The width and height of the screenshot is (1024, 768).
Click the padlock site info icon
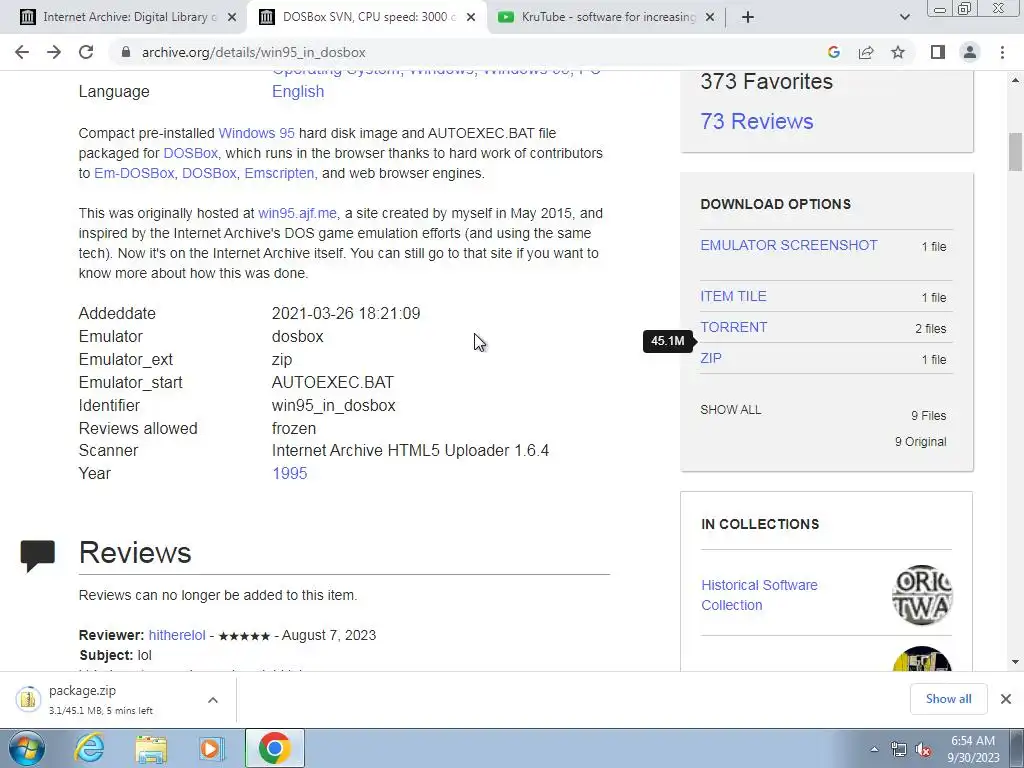point(126,52)
